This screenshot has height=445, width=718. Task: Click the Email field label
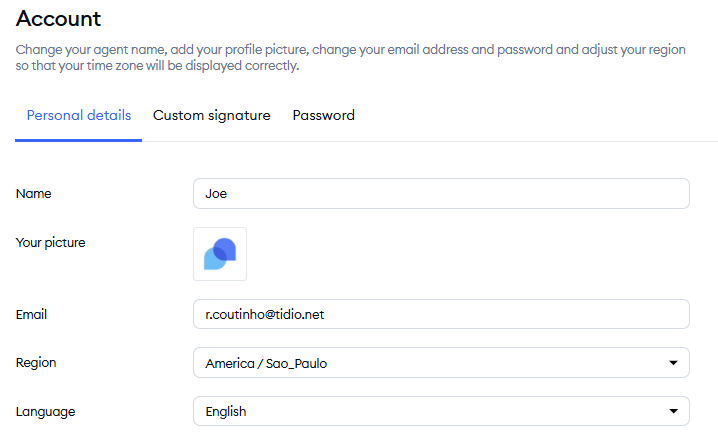click(x=31, y=315)
